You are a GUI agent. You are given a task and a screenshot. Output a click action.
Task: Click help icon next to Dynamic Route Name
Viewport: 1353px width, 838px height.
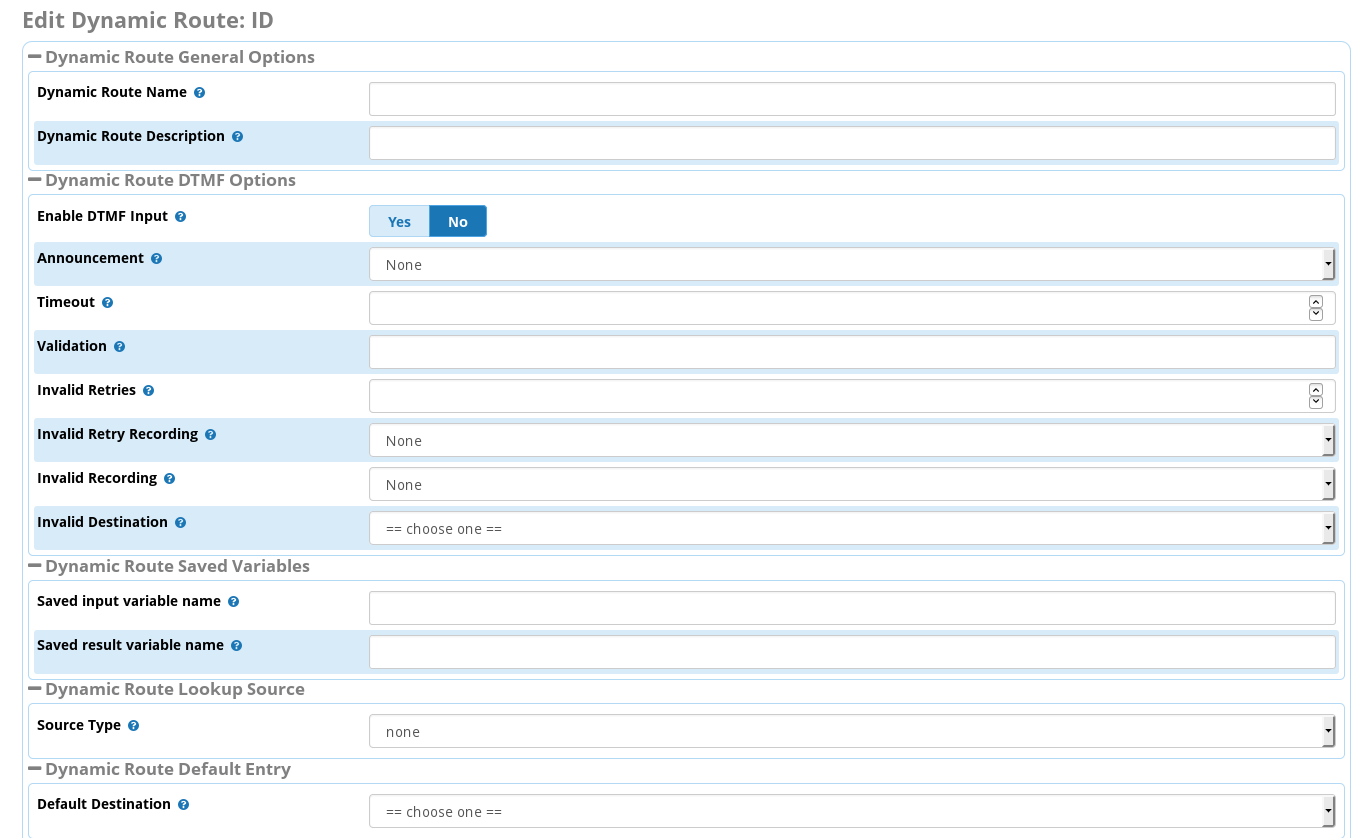pos(200,93)
